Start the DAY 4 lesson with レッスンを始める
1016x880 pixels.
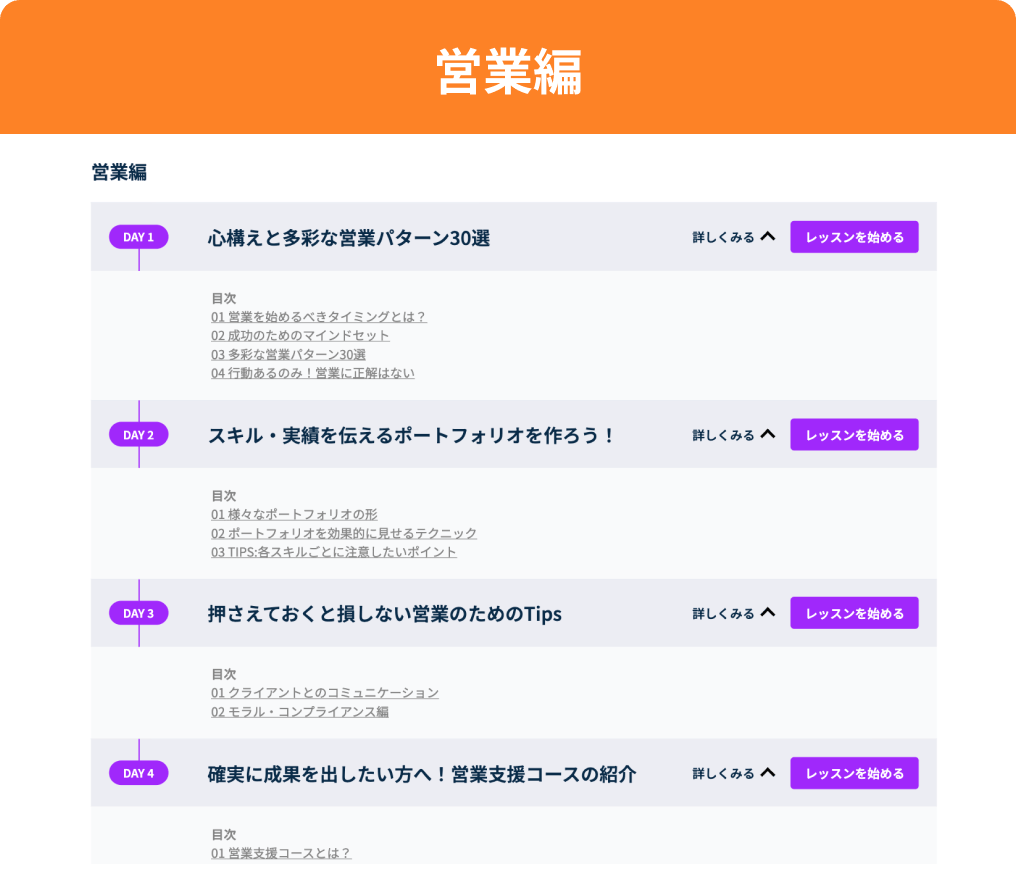854,773
